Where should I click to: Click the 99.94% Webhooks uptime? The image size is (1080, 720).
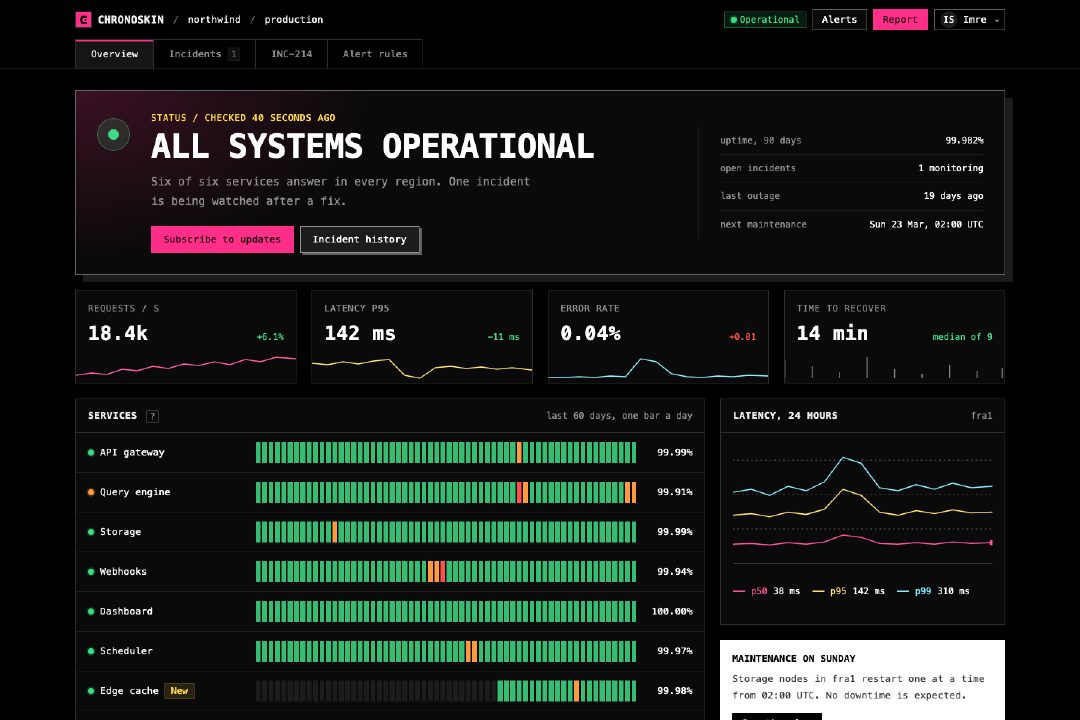[x=675, y=572]
